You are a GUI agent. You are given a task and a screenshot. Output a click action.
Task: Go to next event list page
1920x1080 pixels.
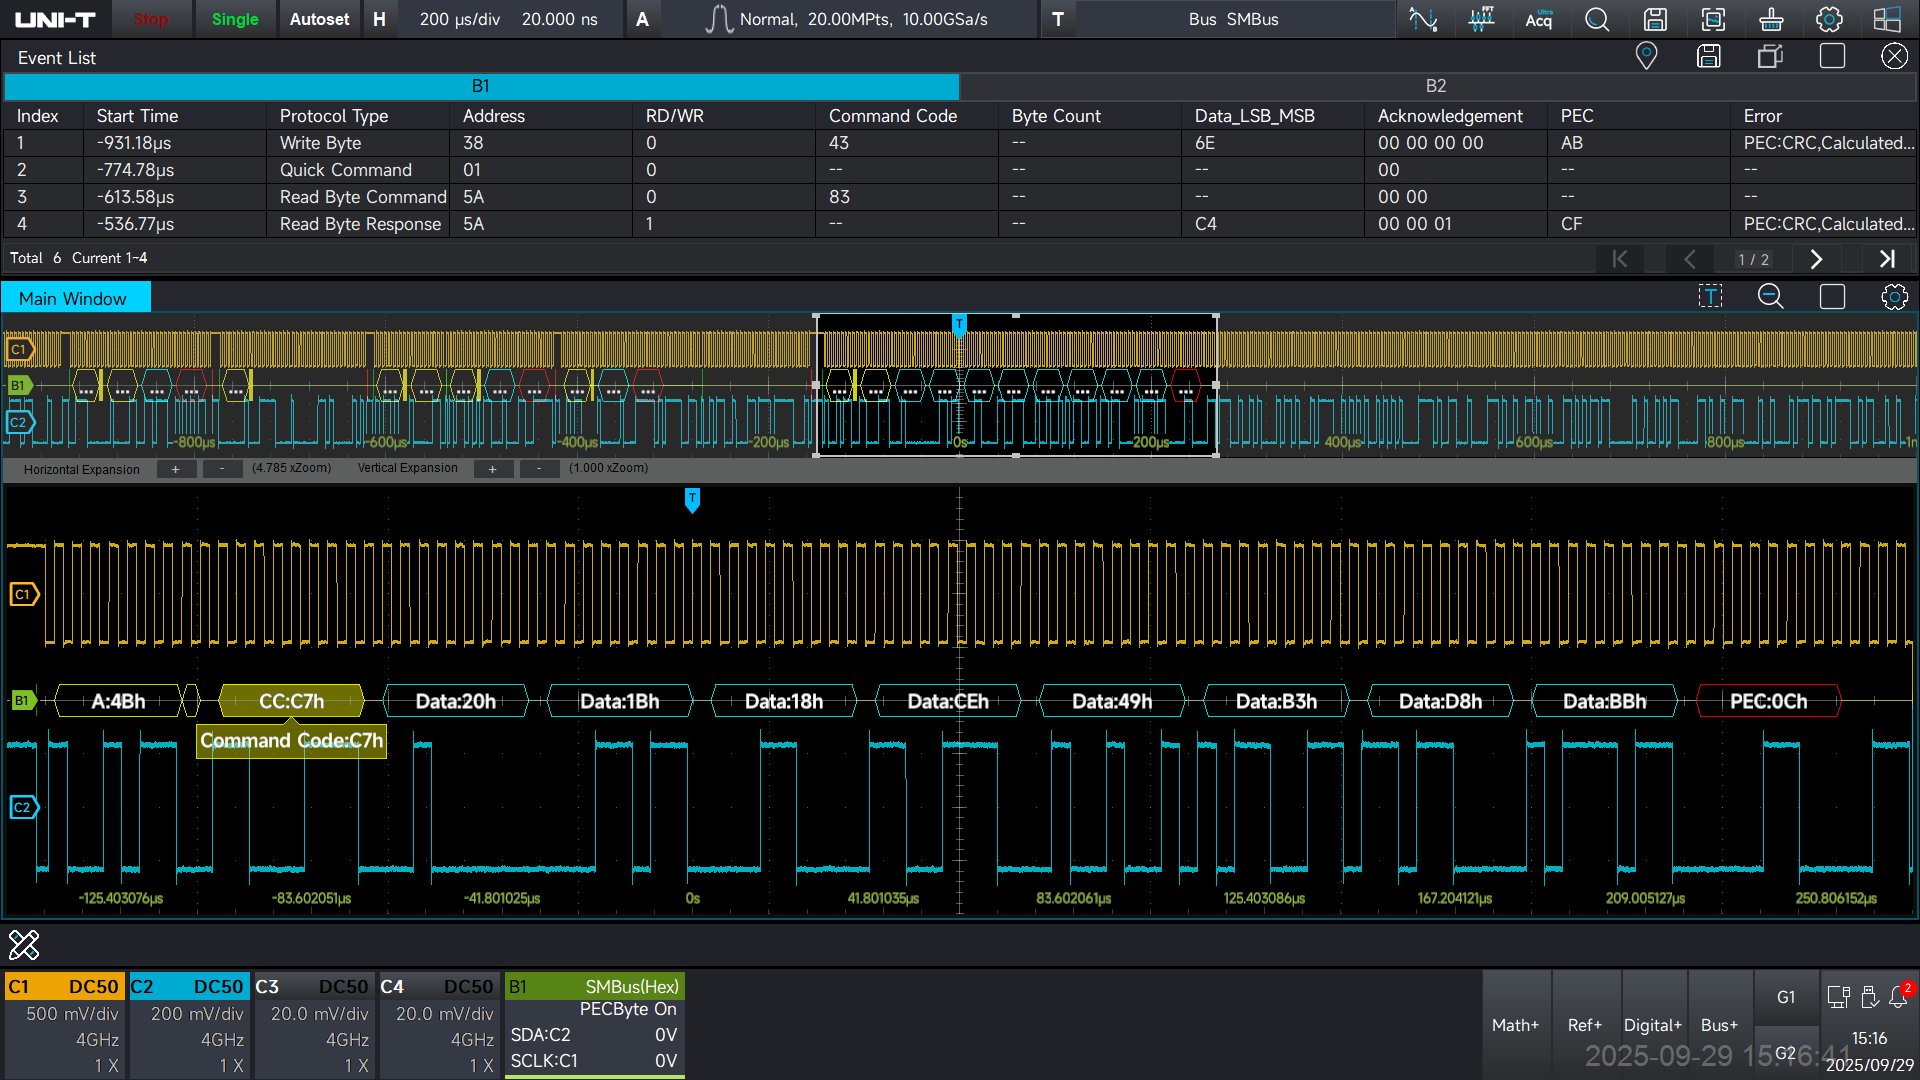point(1816,259)
